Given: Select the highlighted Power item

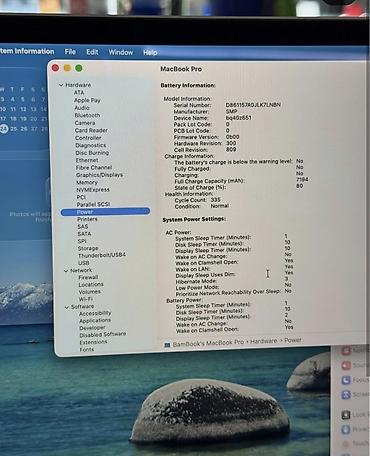Looking at the screenshot, I should tap(105, 212).
